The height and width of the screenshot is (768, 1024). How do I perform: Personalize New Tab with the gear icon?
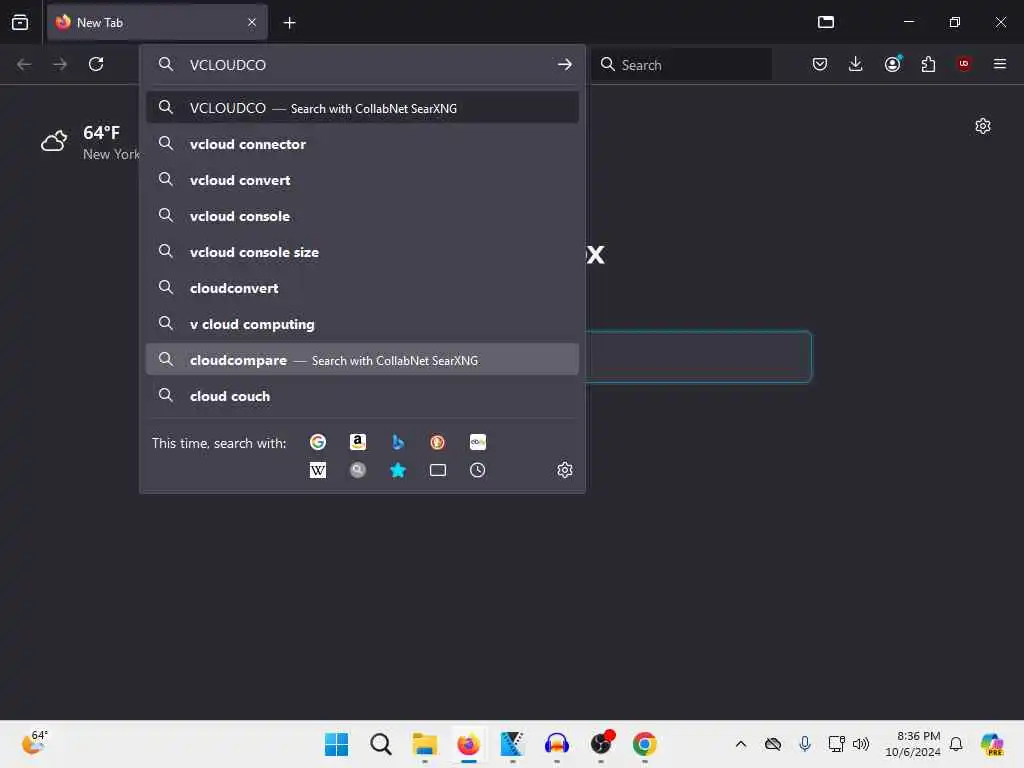tap(983, 126)
